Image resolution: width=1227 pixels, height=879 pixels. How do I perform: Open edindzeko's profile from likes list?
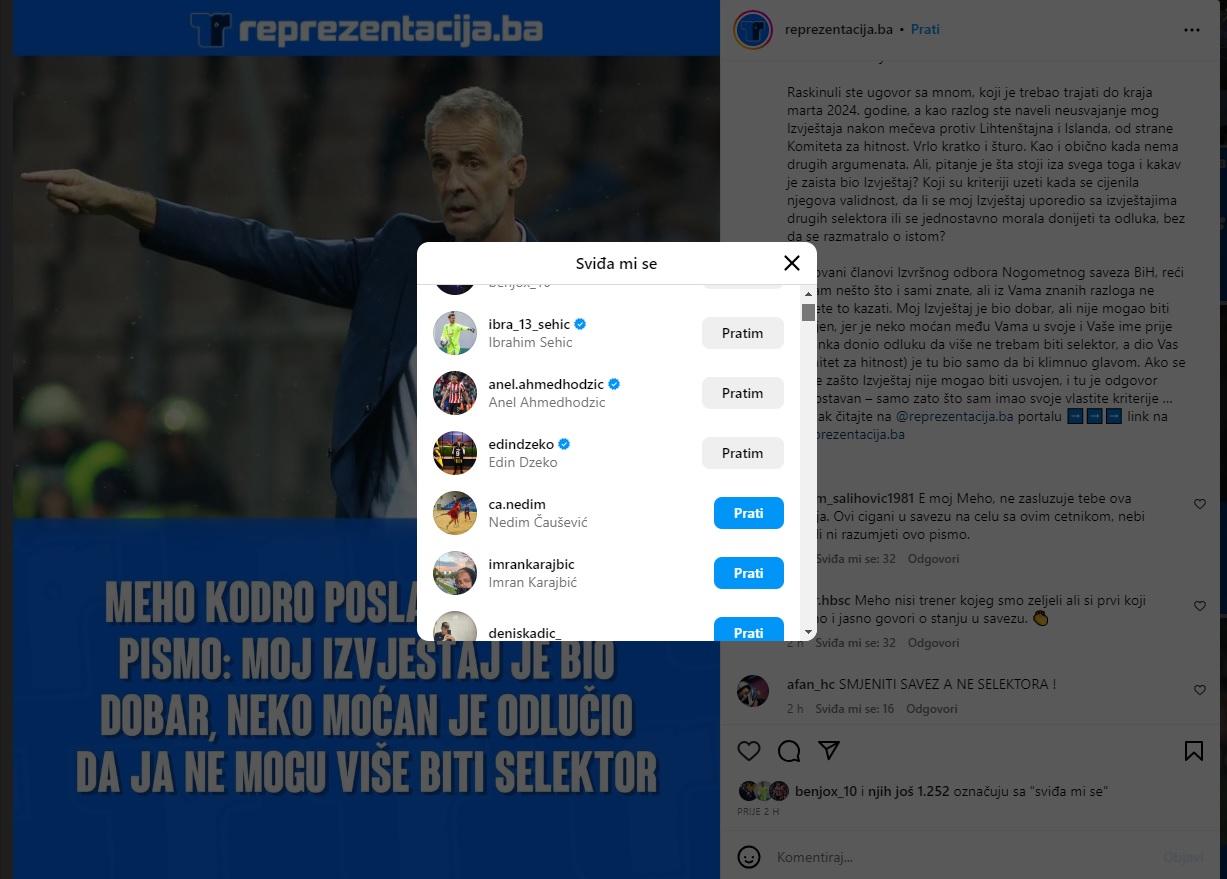(x=523, y=443)
